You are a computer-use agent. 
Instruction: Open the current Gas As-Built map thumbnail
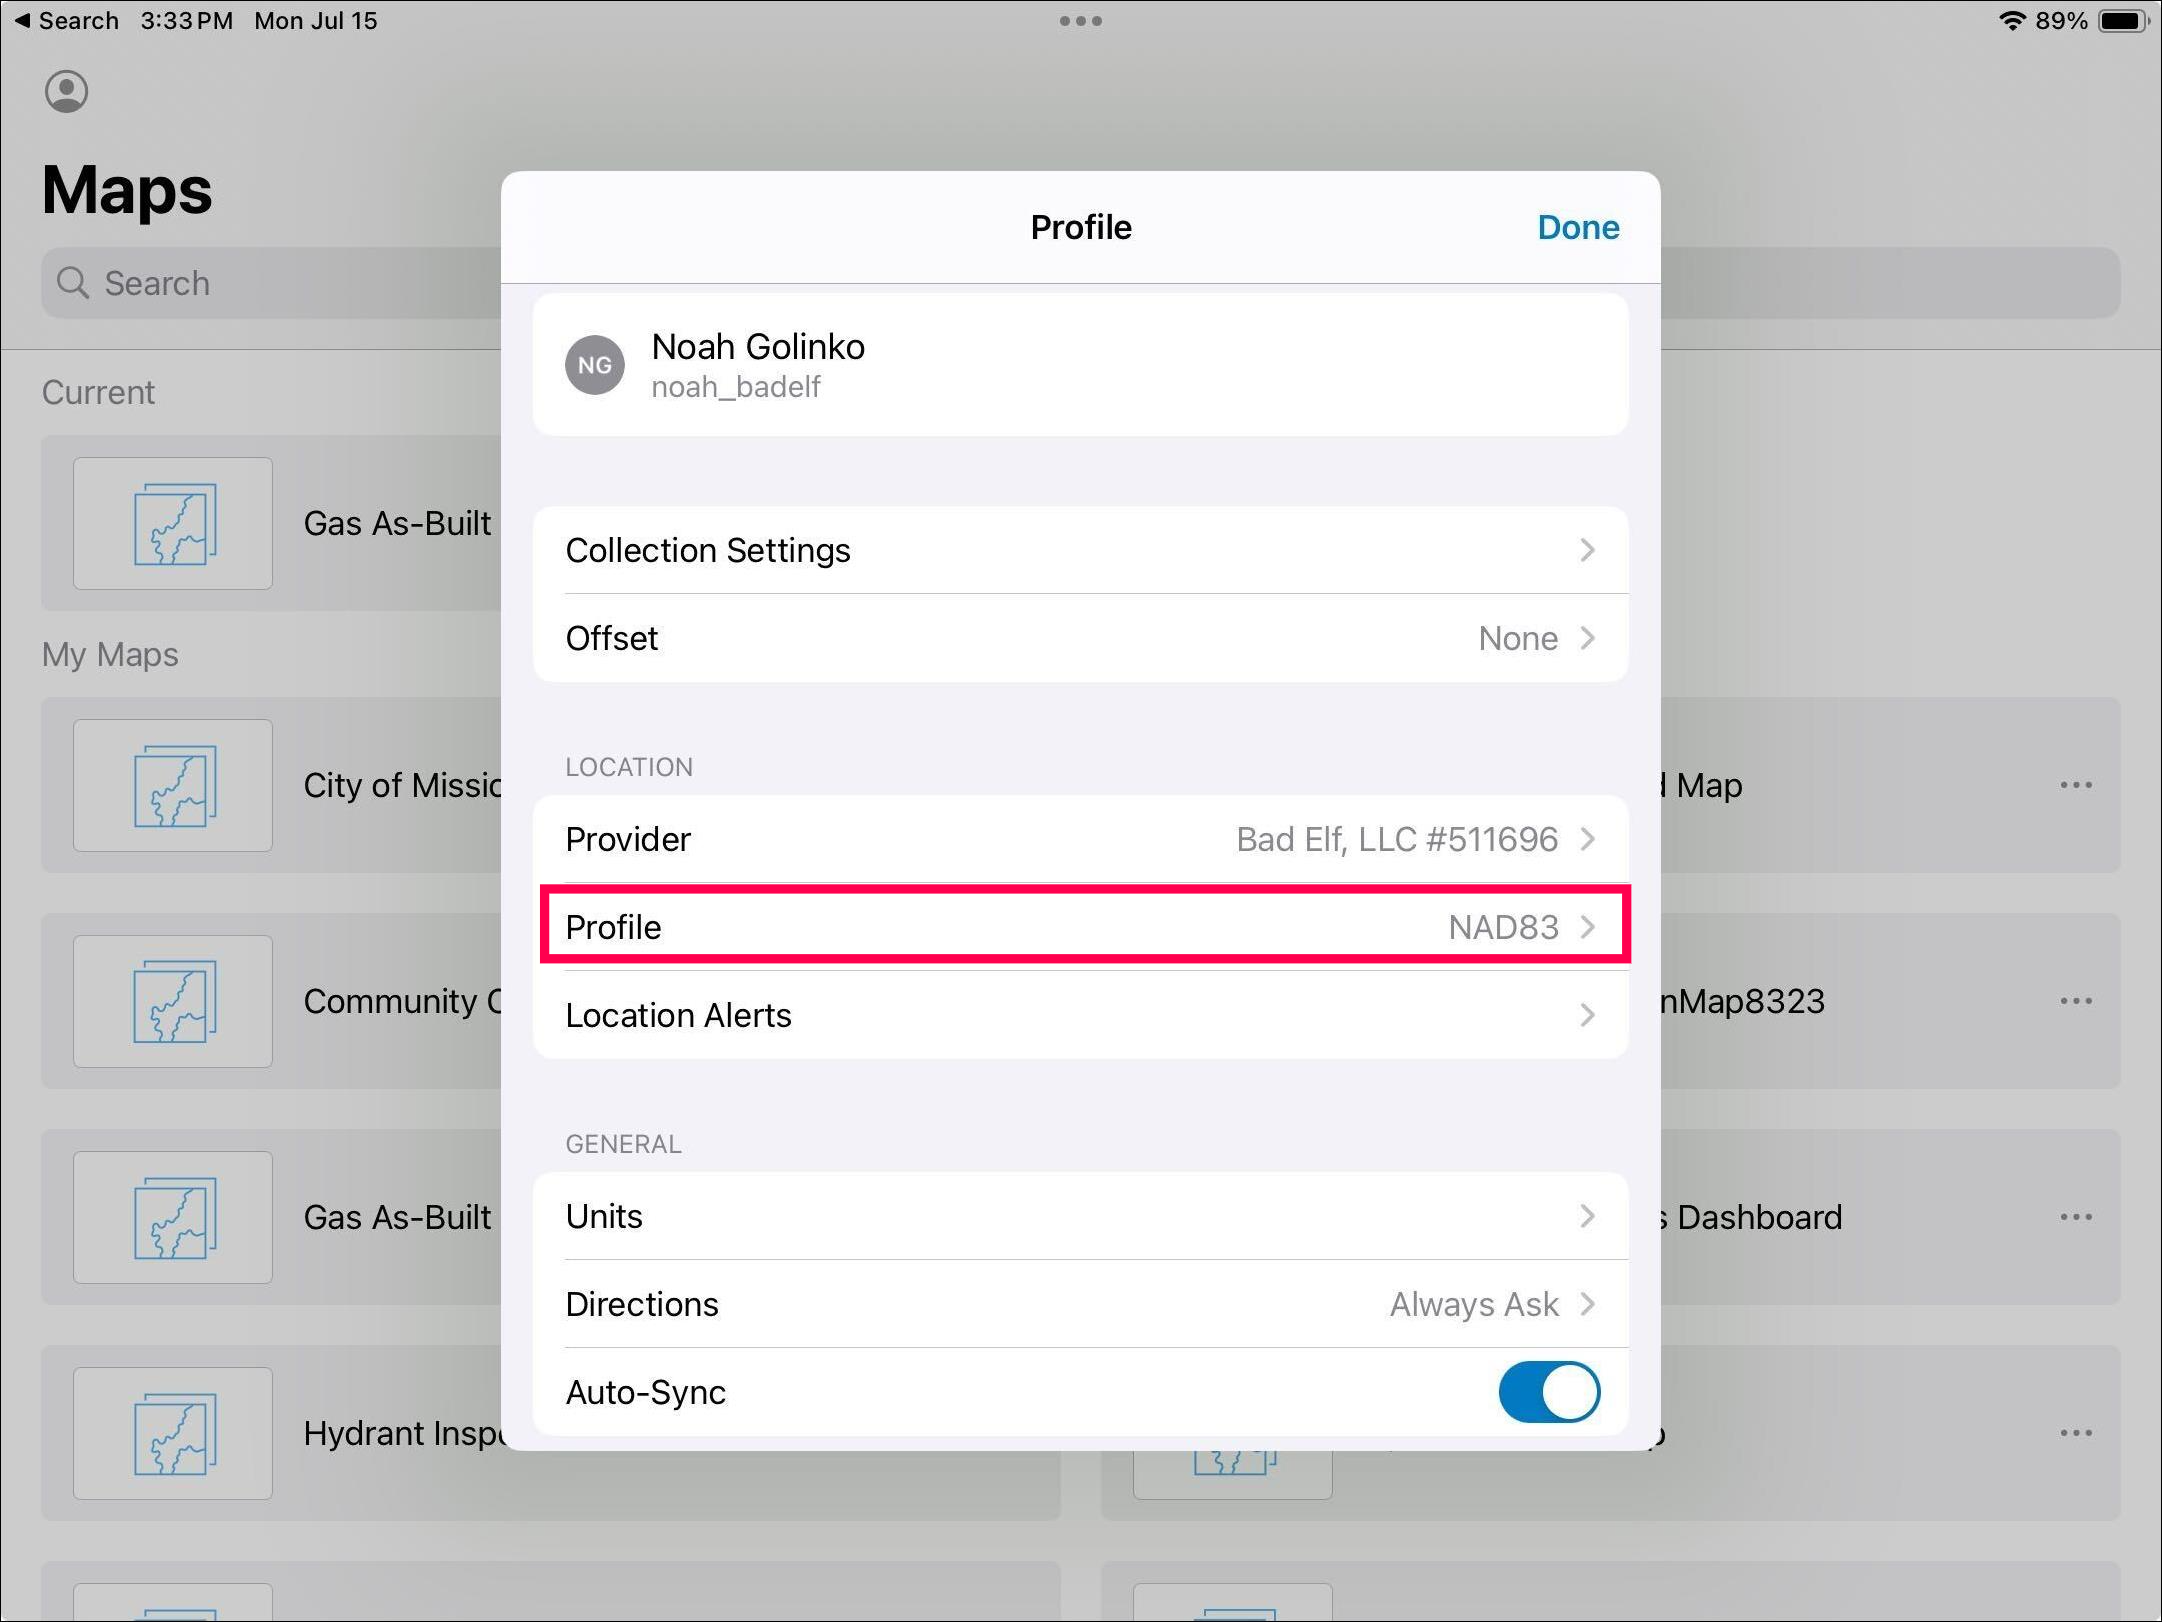[173, 523]
